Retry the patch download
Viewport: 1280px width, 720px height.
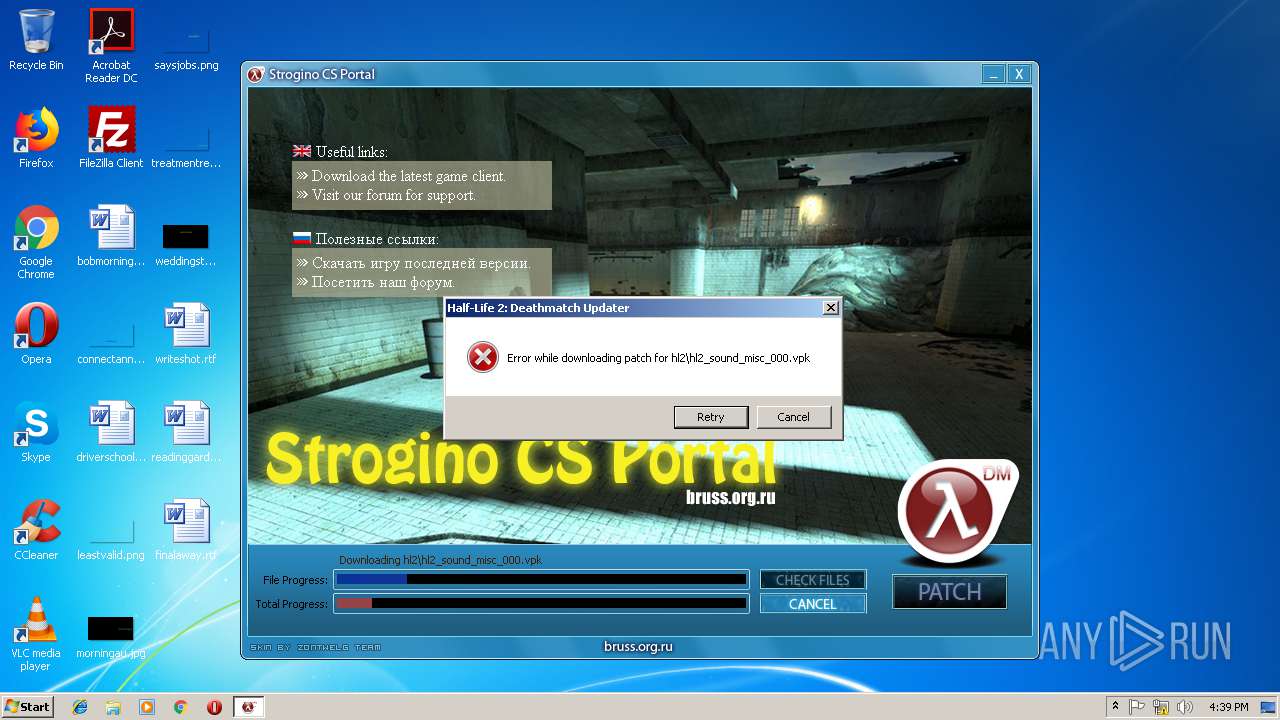[x=710, y=417]
